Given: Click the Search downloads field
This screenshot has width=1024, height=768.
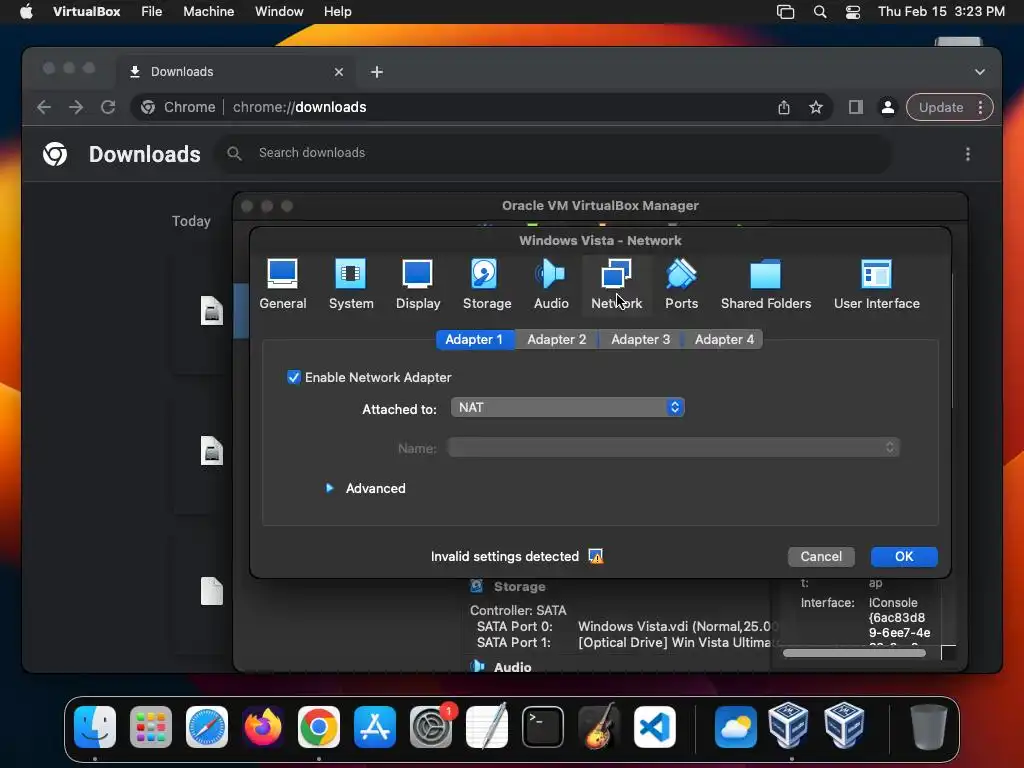Looking at the screenshot, I should [x=552, y=153].
